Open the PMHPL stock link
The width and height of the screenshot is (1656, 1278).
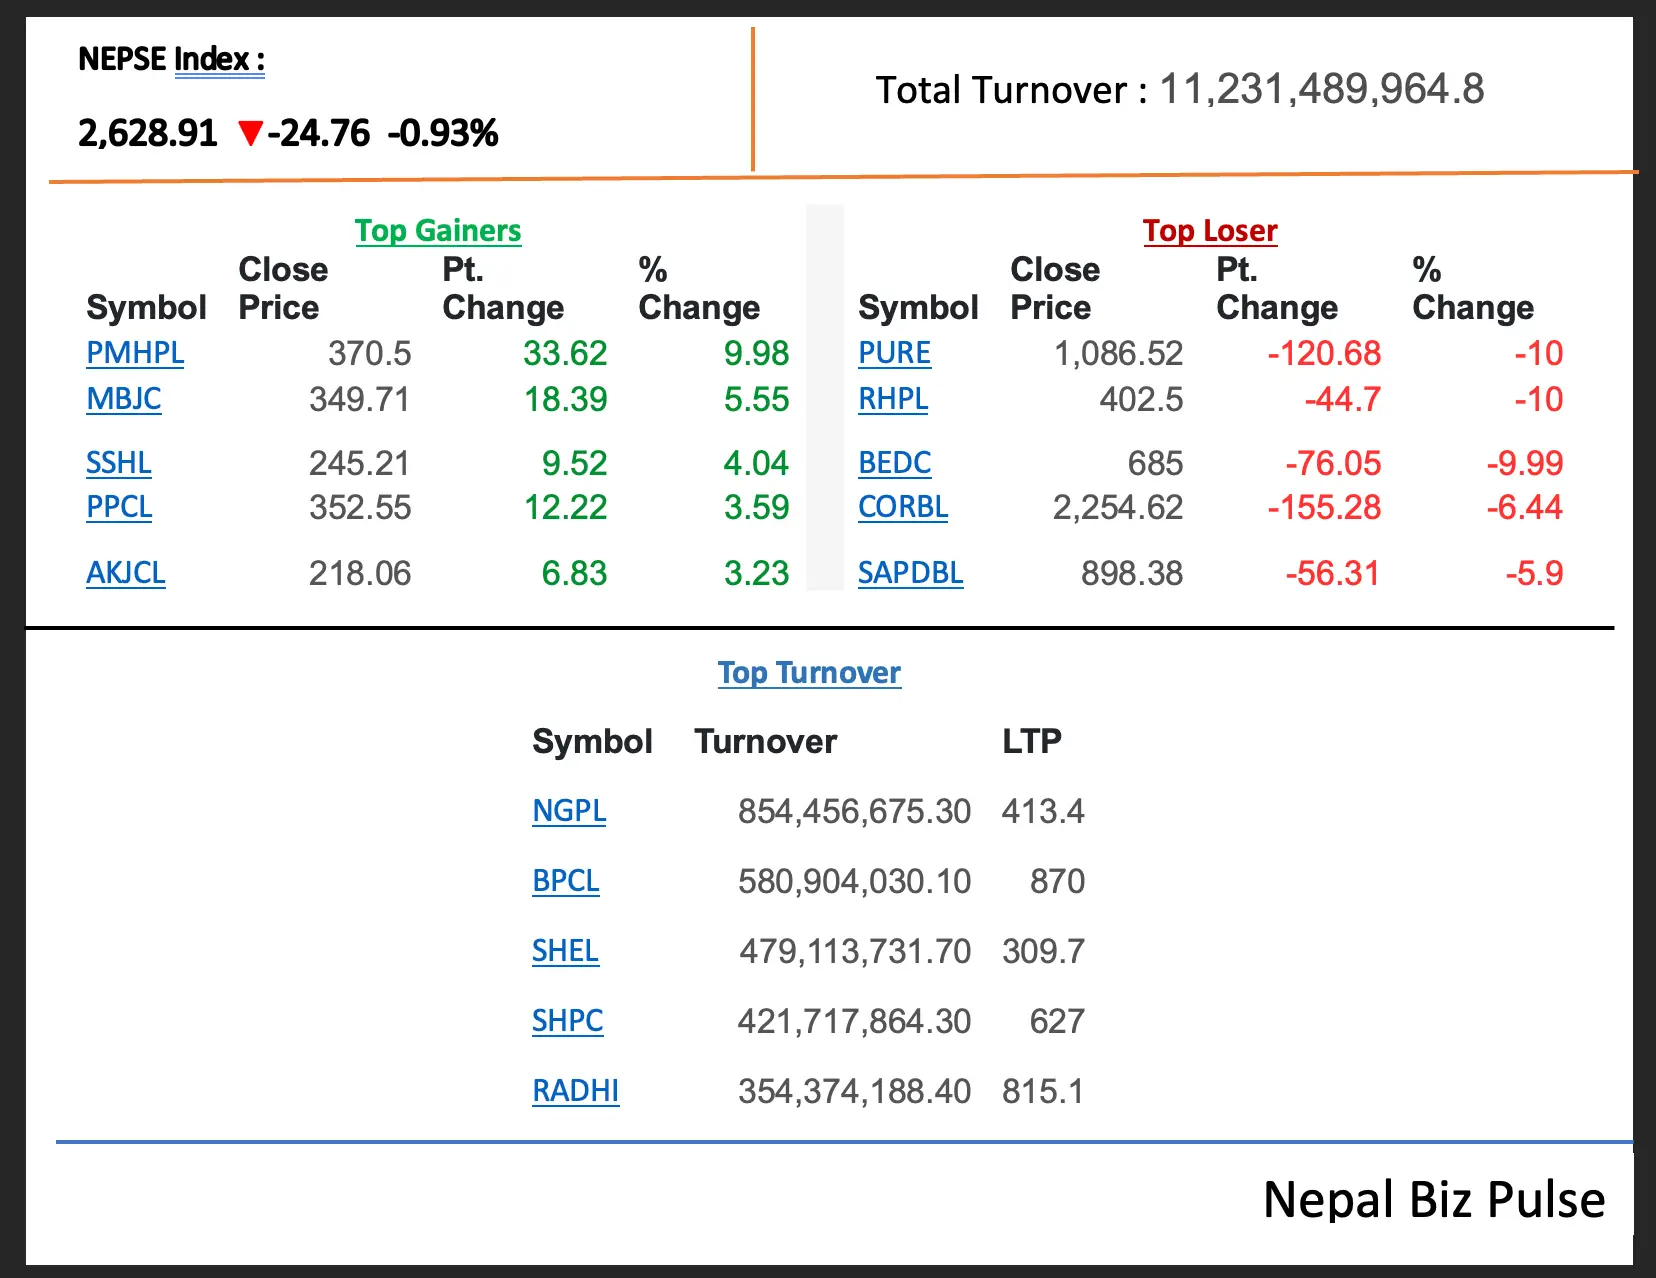(x=135, y=353)
